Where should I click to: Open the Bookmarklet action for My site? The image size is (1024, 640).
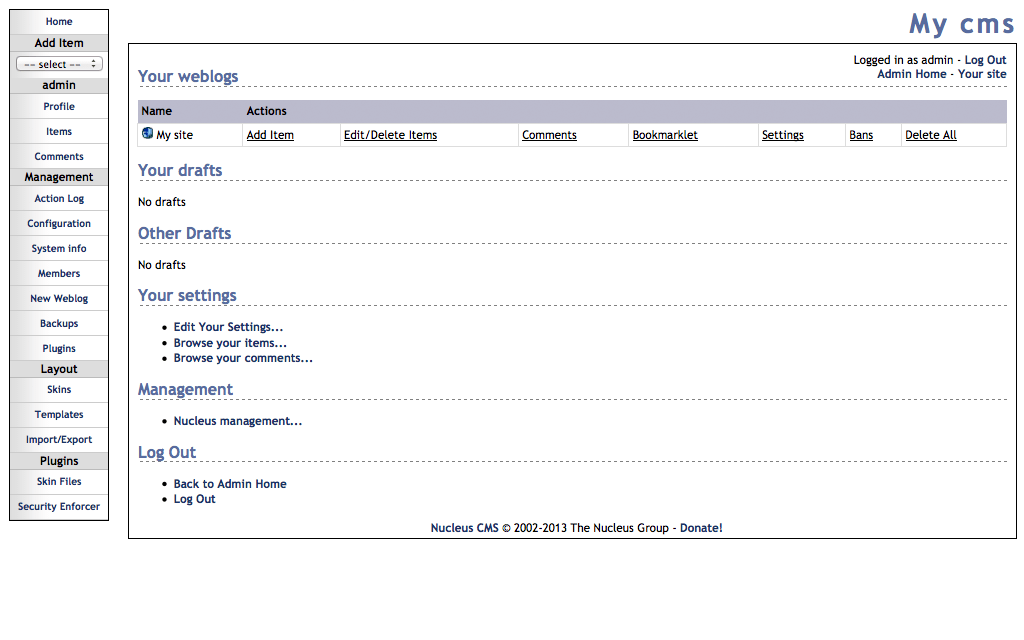664,134
